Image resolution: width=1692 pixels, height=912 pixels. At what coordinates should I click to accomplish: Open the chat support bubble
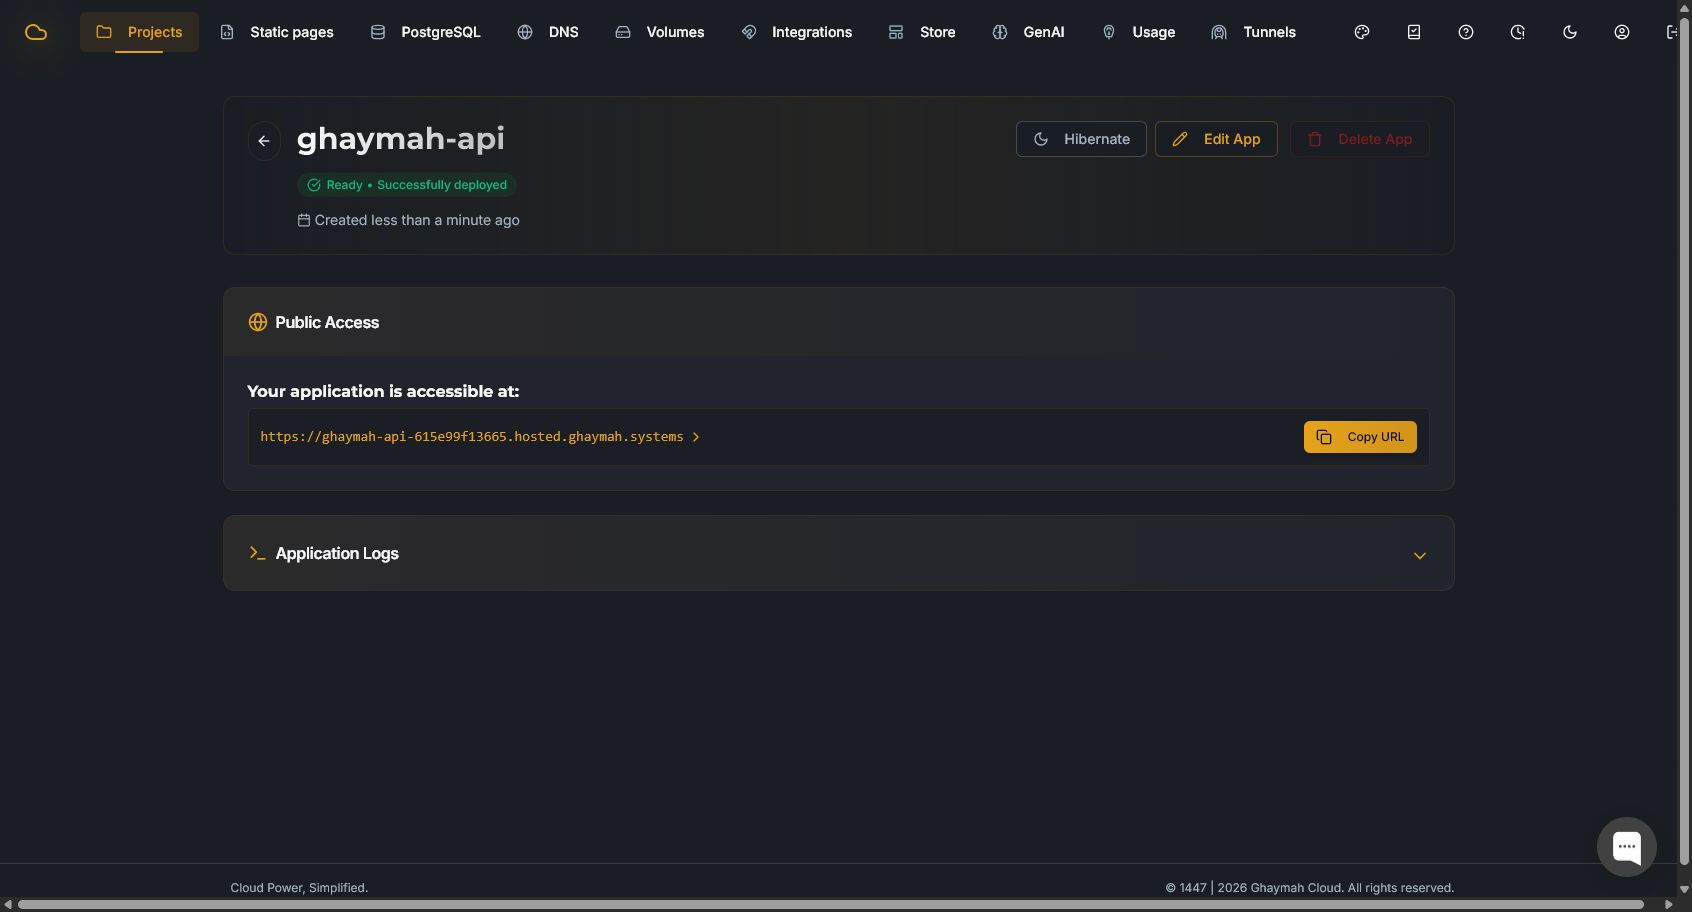point(1627,847)
